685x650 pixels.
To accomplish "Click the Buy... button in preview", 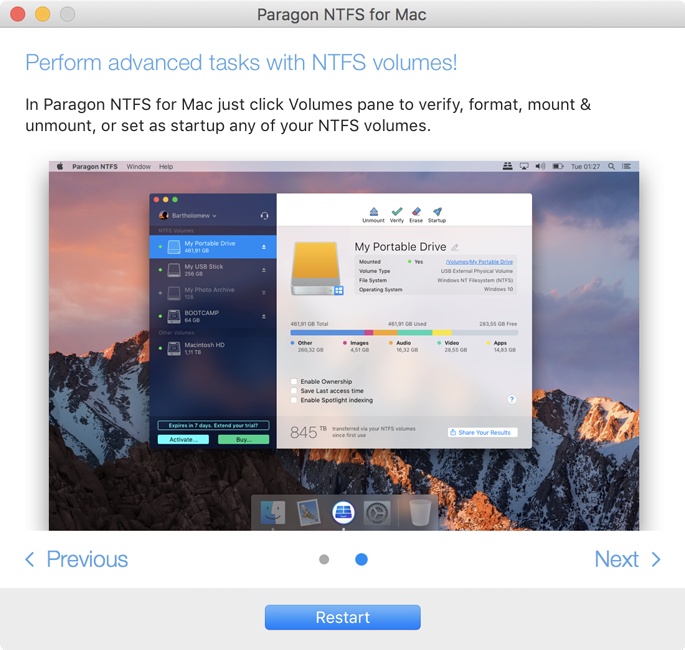I will pos(243,439).
